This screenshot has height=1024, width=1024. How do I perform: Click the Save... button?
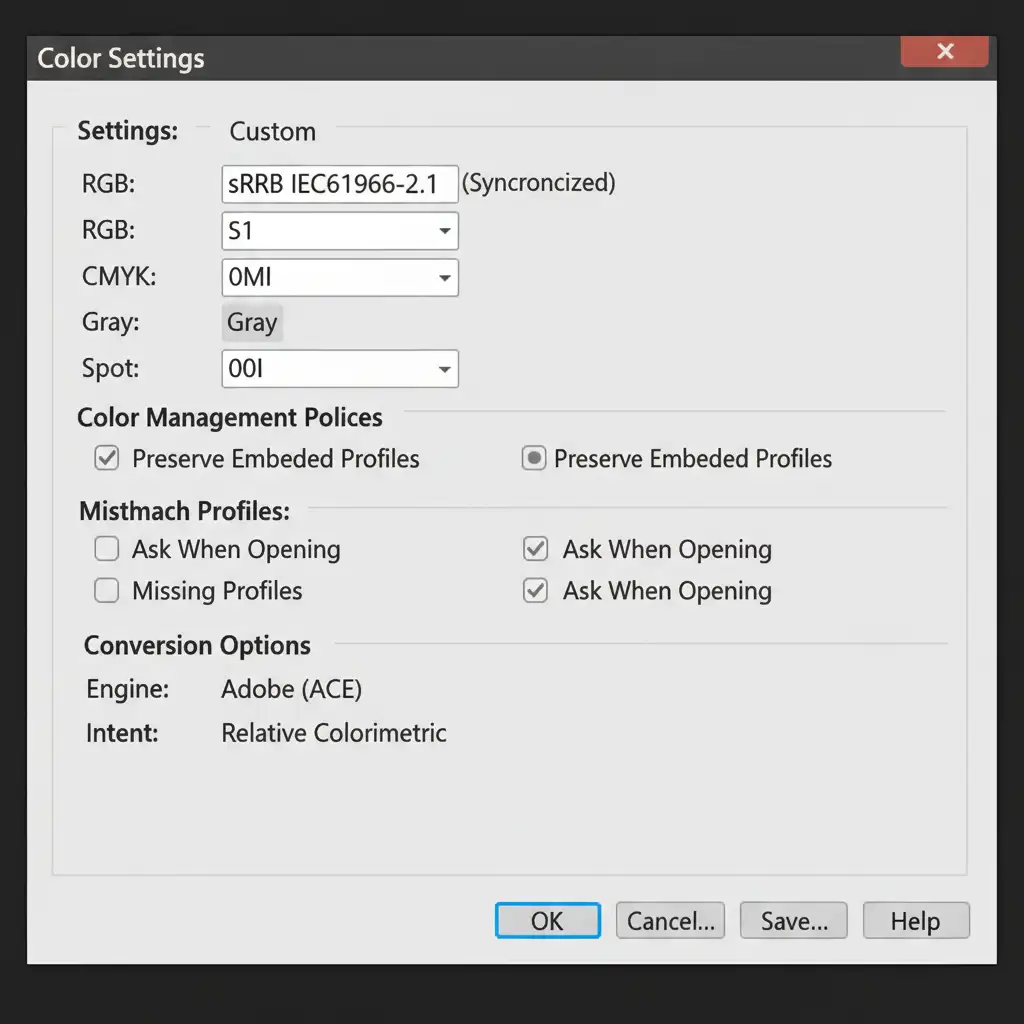pos(793,921)
